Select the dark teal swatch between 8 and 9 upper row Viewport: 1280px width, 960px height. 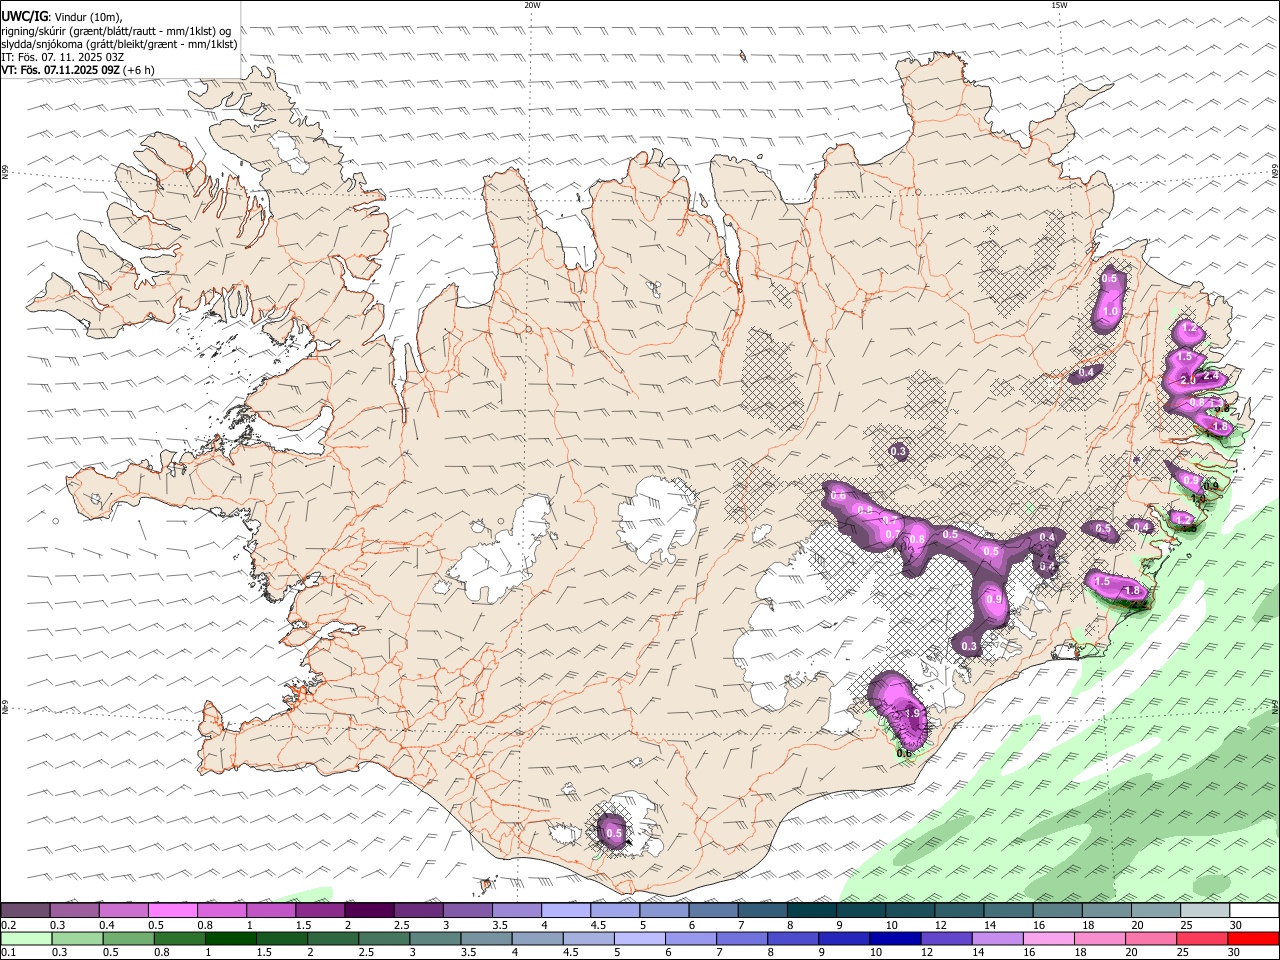point(810,911)
